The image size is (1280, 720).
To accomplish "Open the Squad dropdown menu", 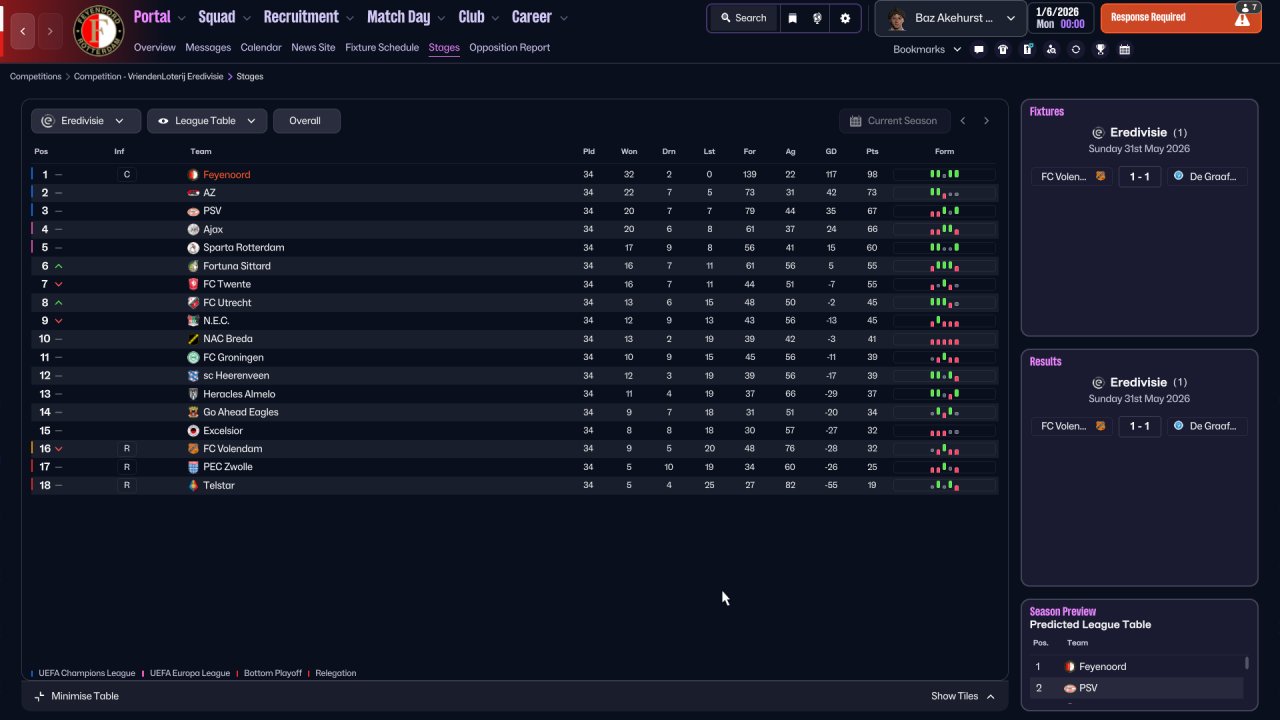I will (224, 17).
